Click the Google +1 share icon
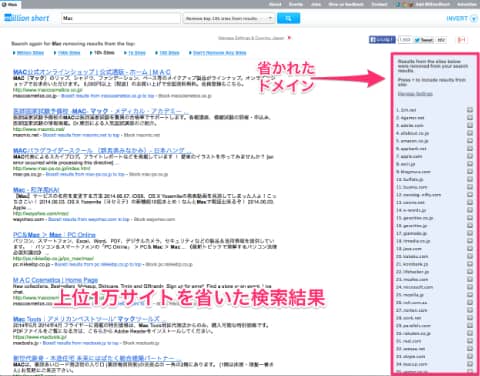 click(461, 40)
